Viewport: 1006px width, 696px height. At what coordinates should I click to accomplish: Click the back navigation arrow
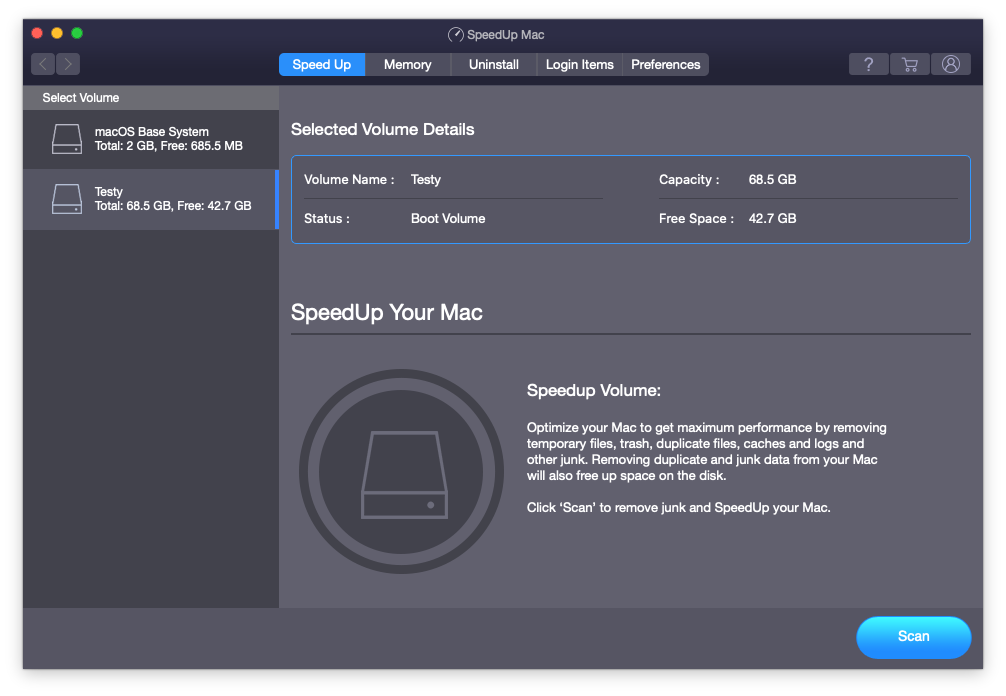(x=43, y=64)
